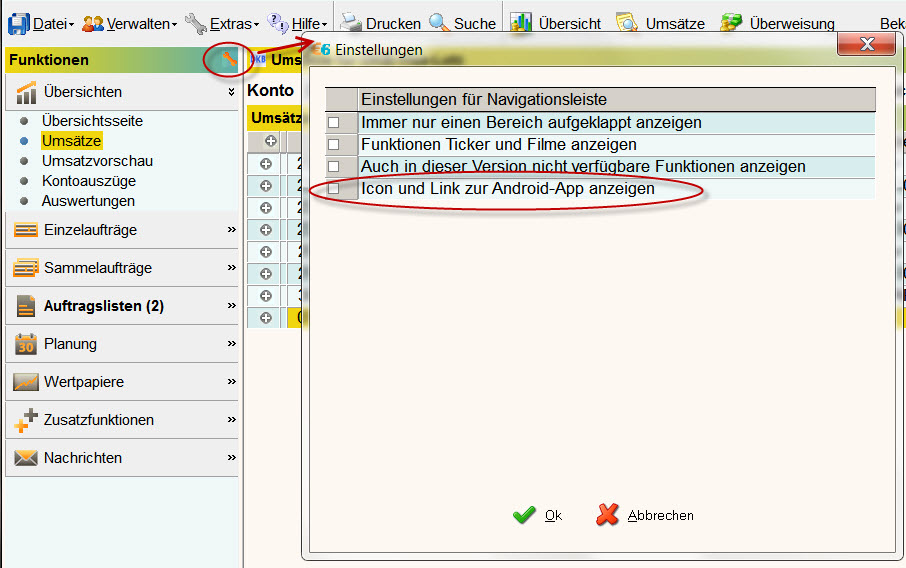
Task: Click the Zusatzfunktionen plus icon
Action: (x=25, y=420)
